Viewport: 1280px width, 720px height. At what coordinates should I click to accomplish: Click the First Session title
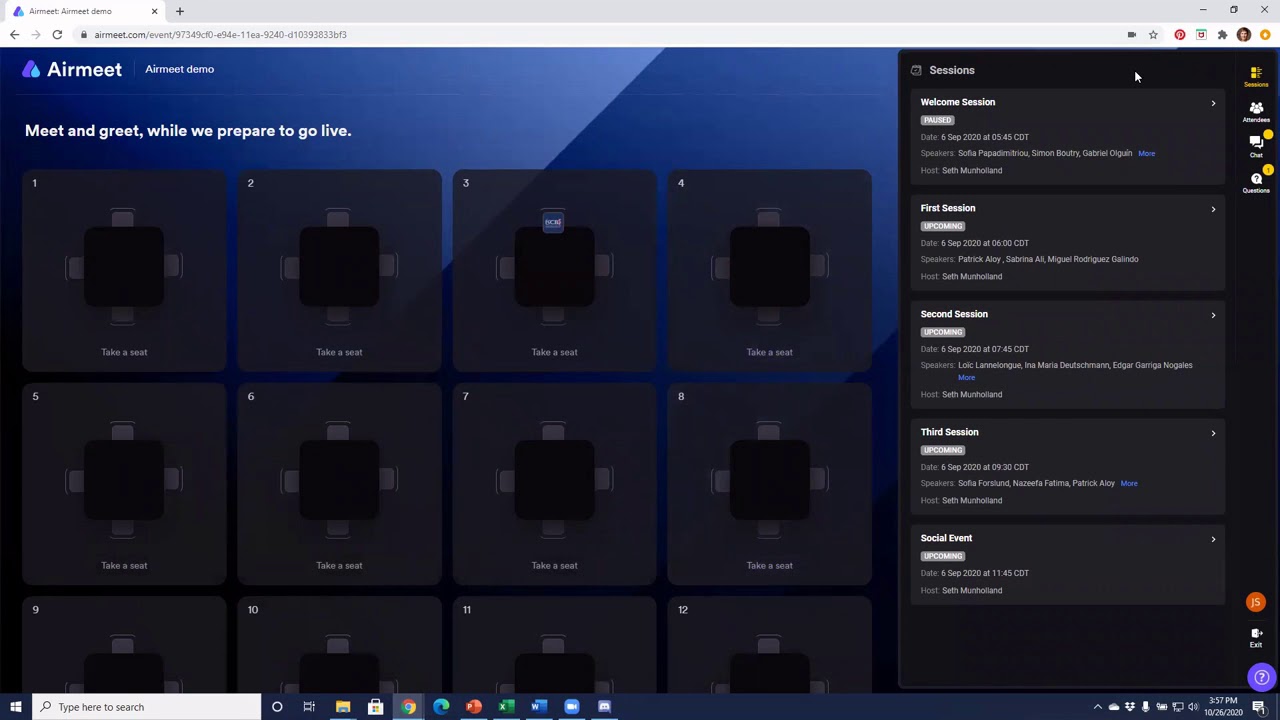click(x=948, y=208)
